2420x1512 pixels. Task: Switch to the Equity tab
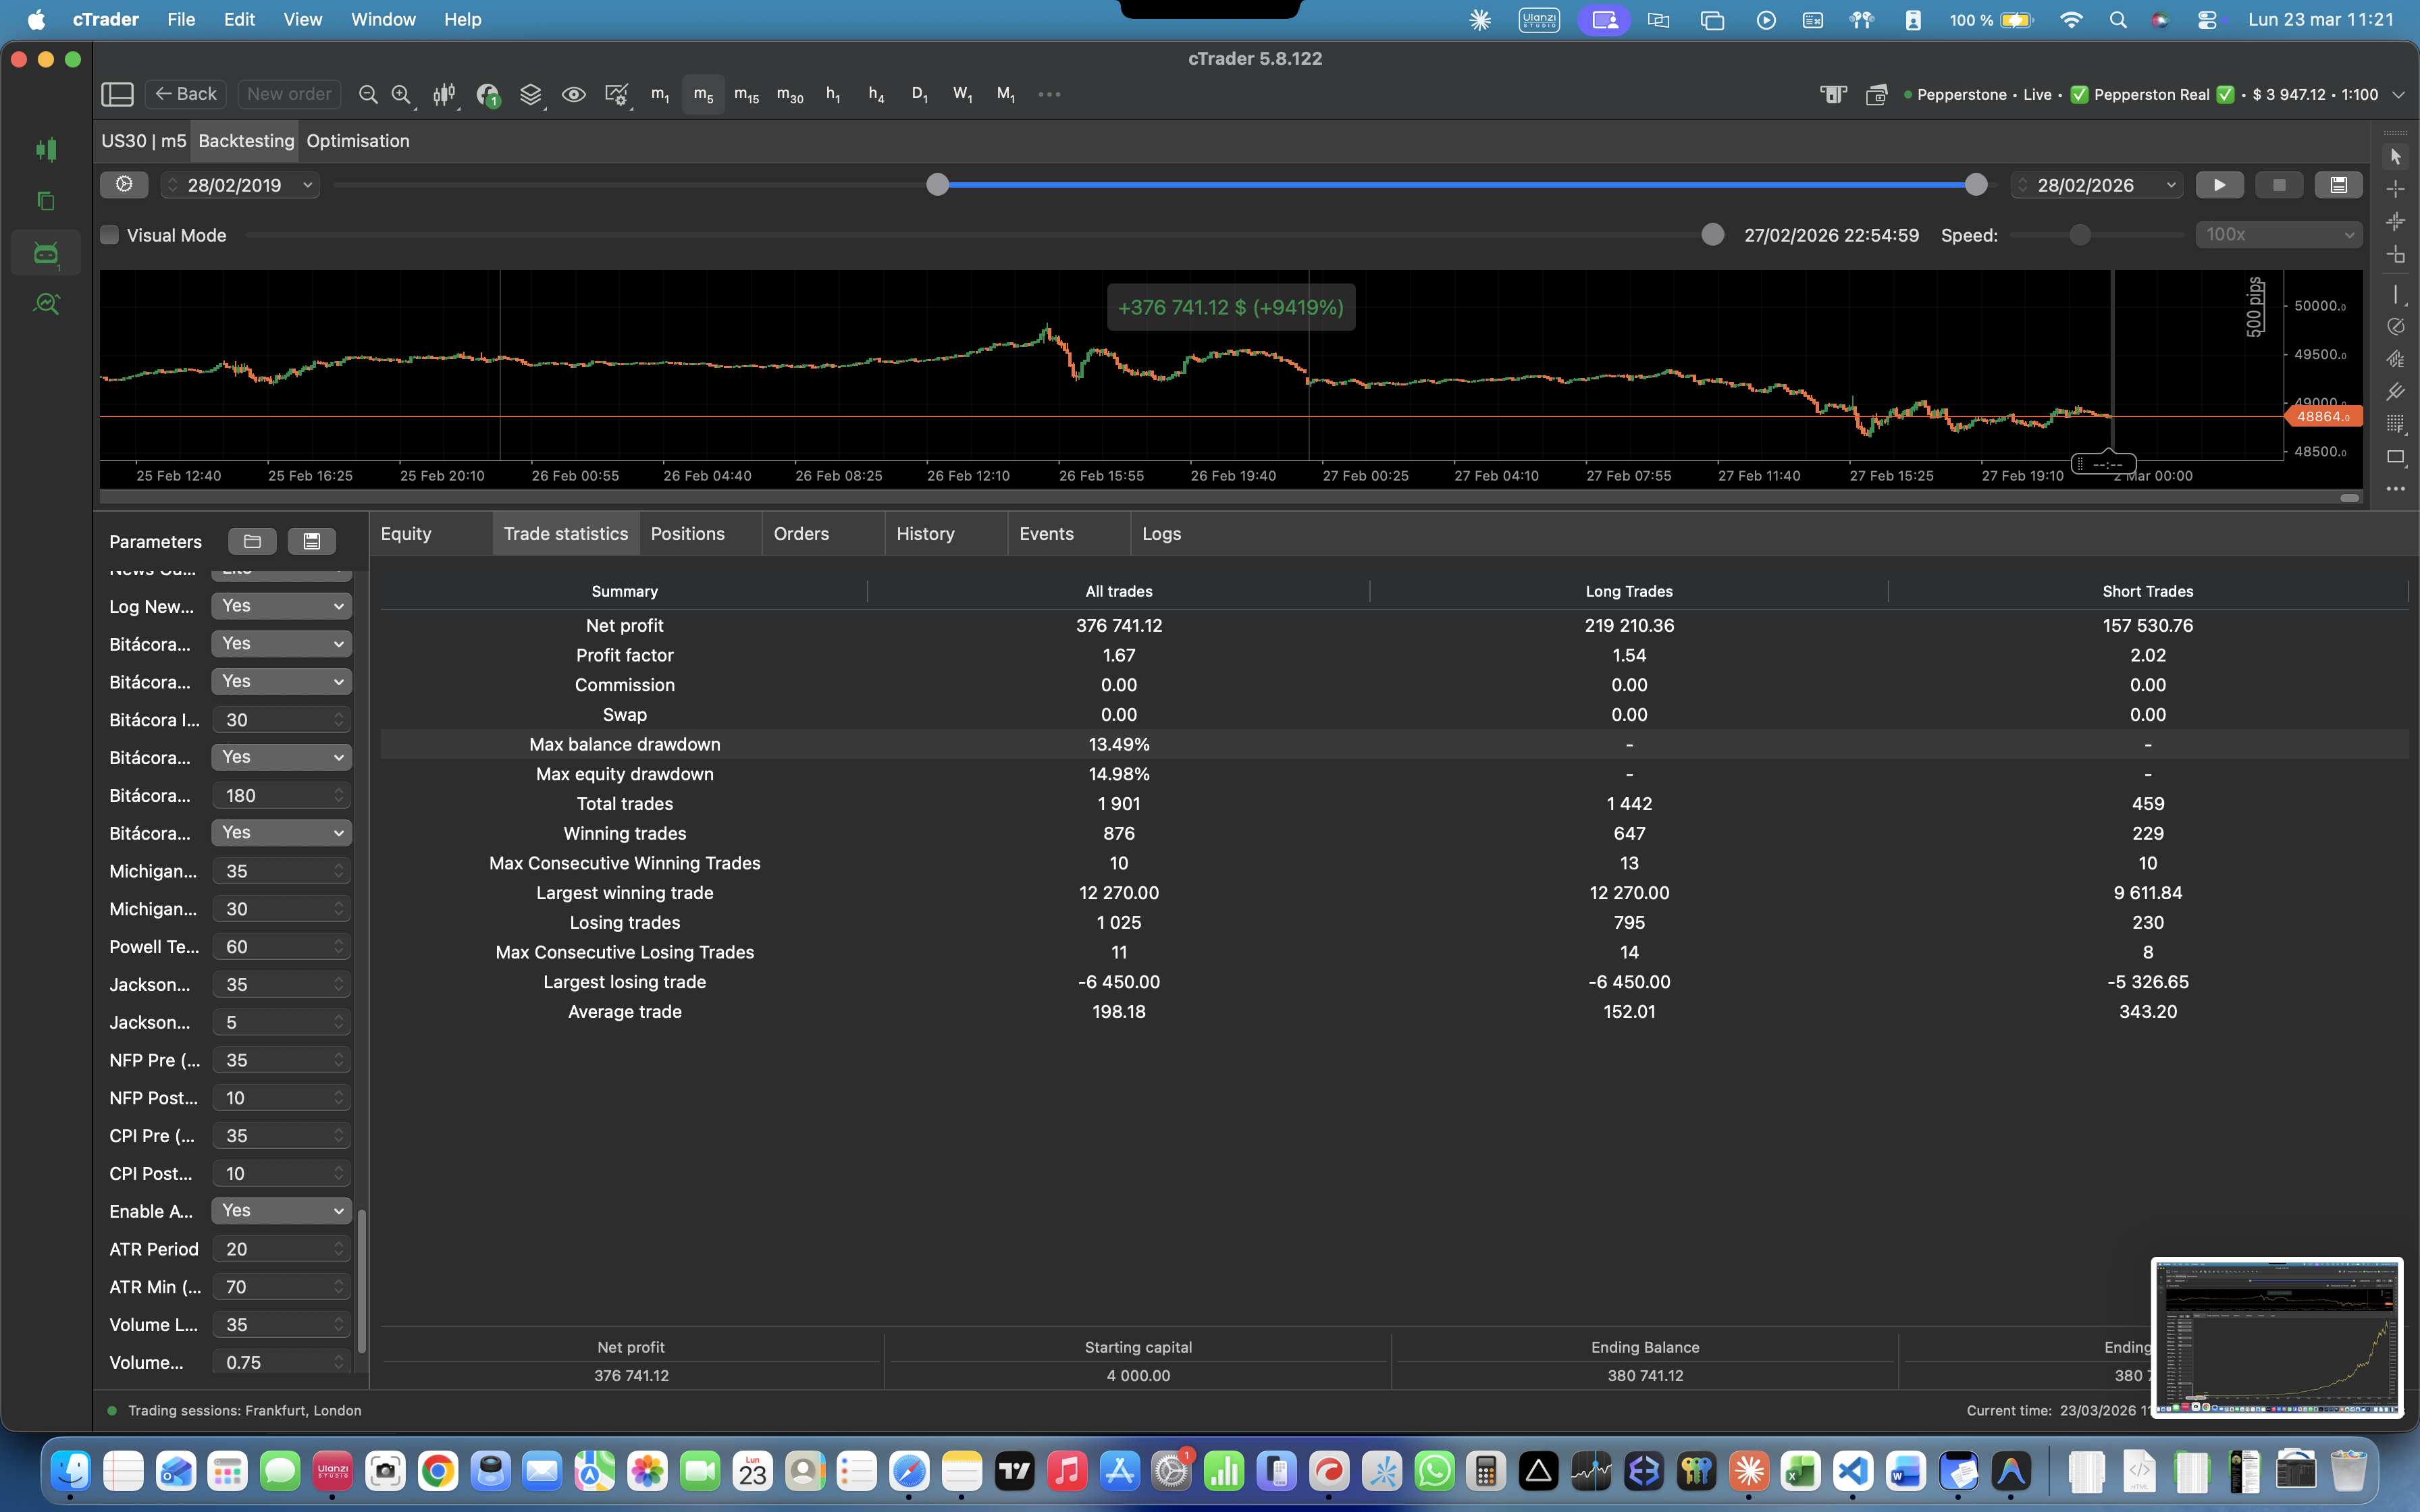coord(406,533)
